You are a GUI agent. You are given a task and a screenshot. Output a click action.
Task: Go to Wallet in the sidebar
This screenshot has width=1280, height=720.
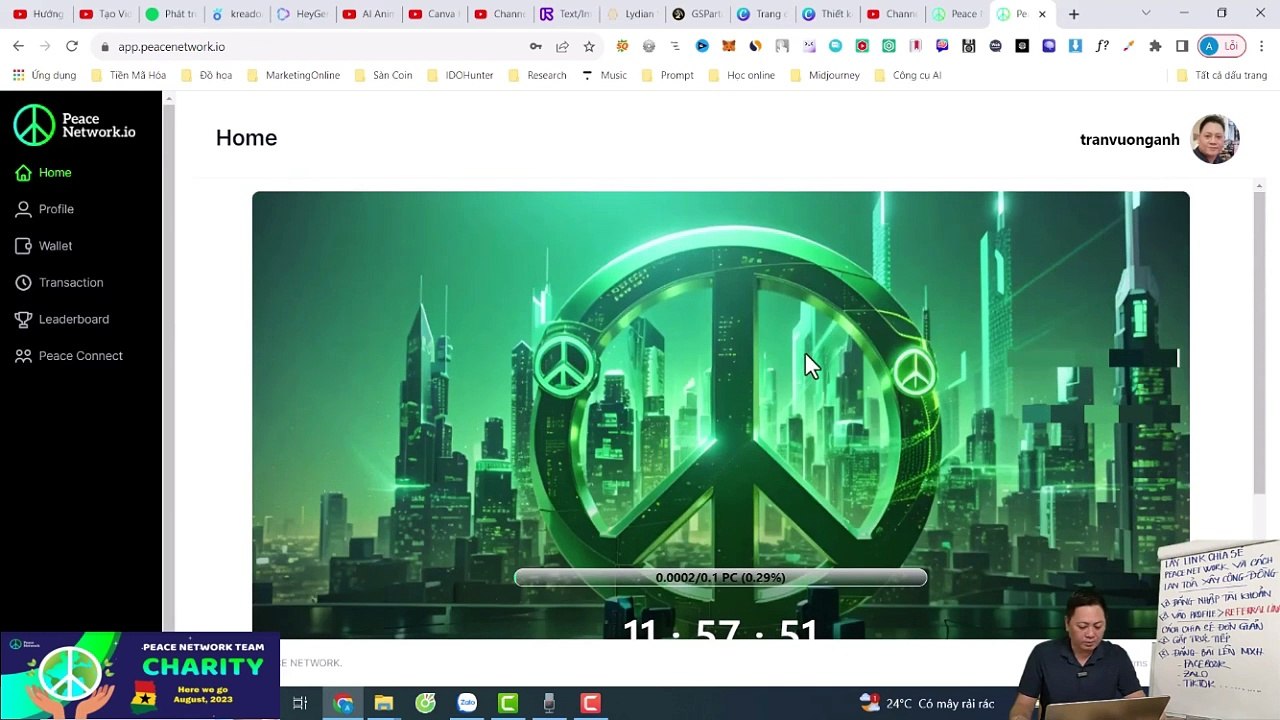pos(44,246)
